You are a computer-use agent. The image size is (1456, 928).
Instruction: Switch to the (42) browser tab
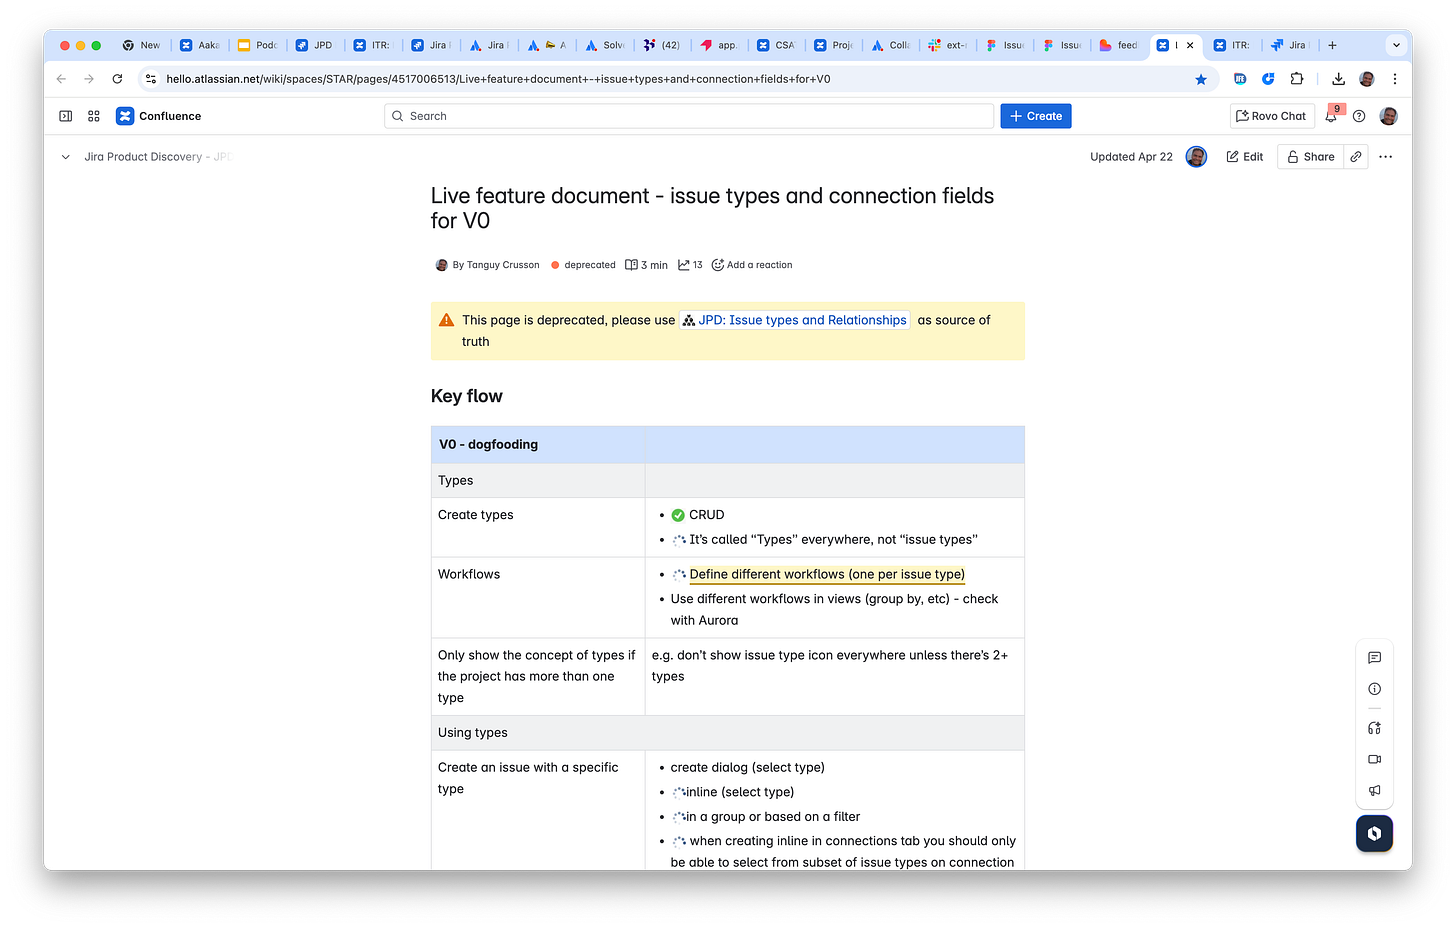[x=662, y=45]
